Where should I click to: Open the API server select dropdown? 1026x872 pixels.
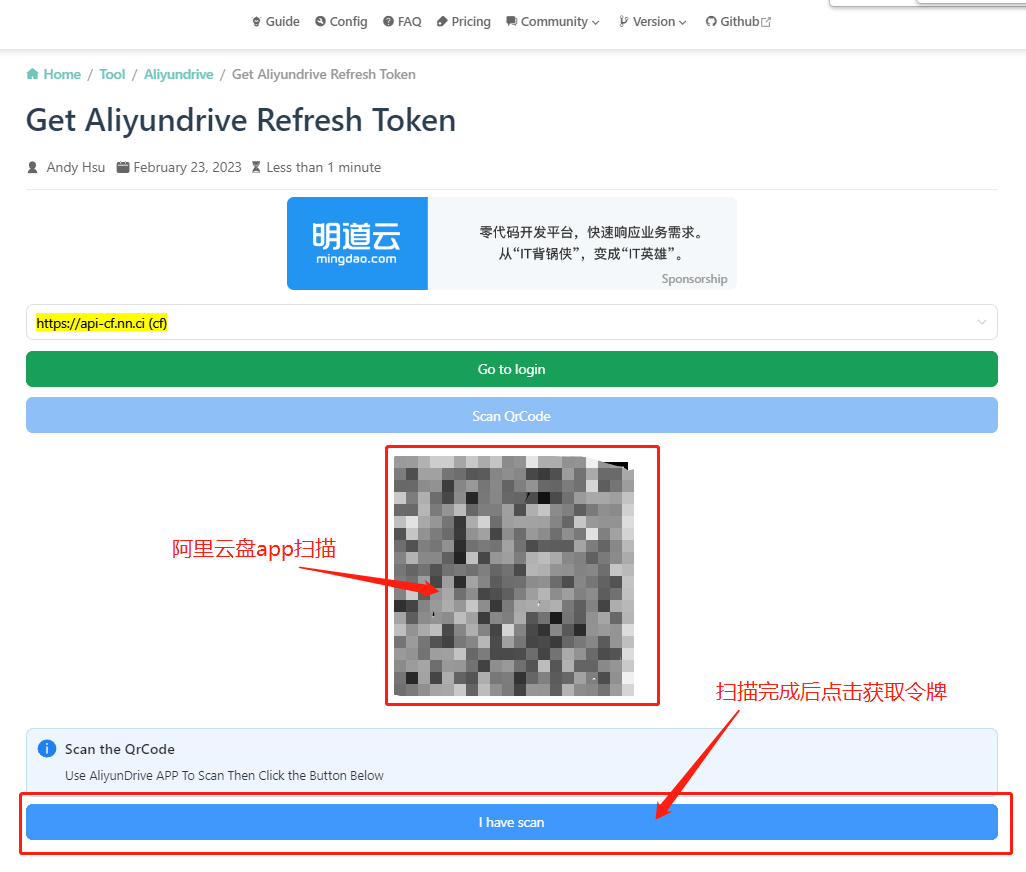point(511,323)
